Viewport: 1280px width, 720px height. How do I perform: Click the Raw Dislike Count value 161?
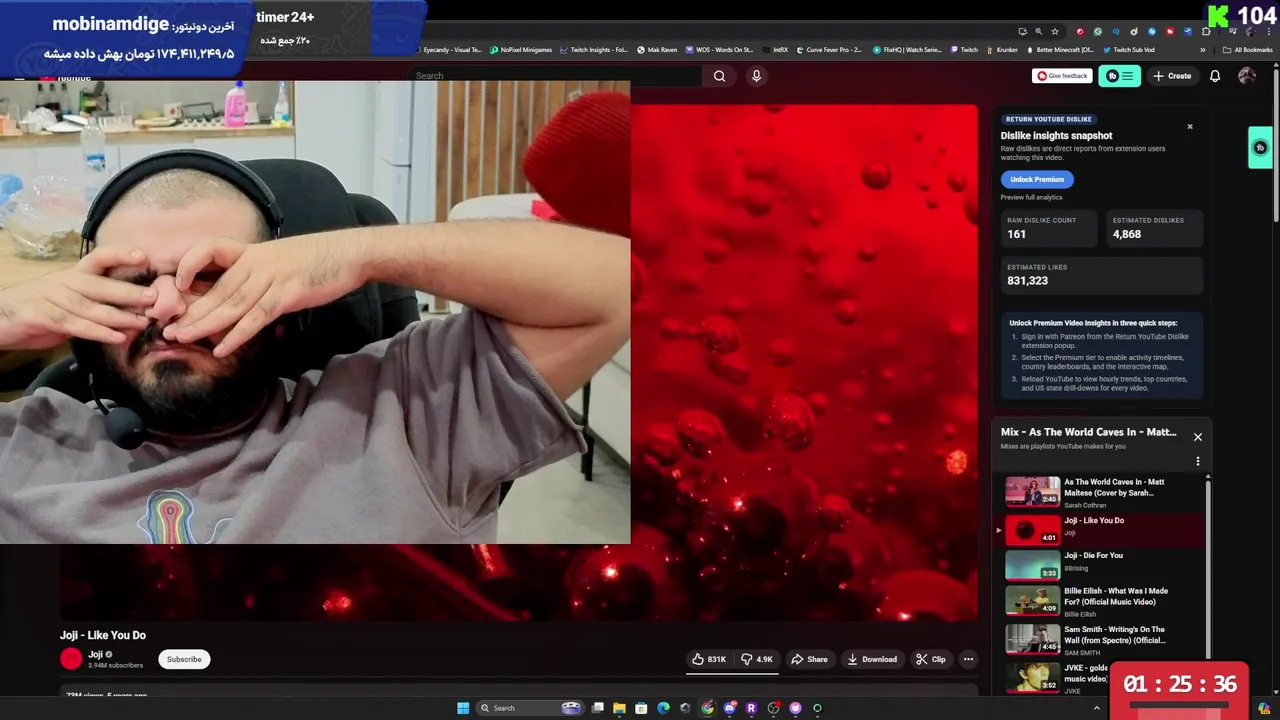1016,234
